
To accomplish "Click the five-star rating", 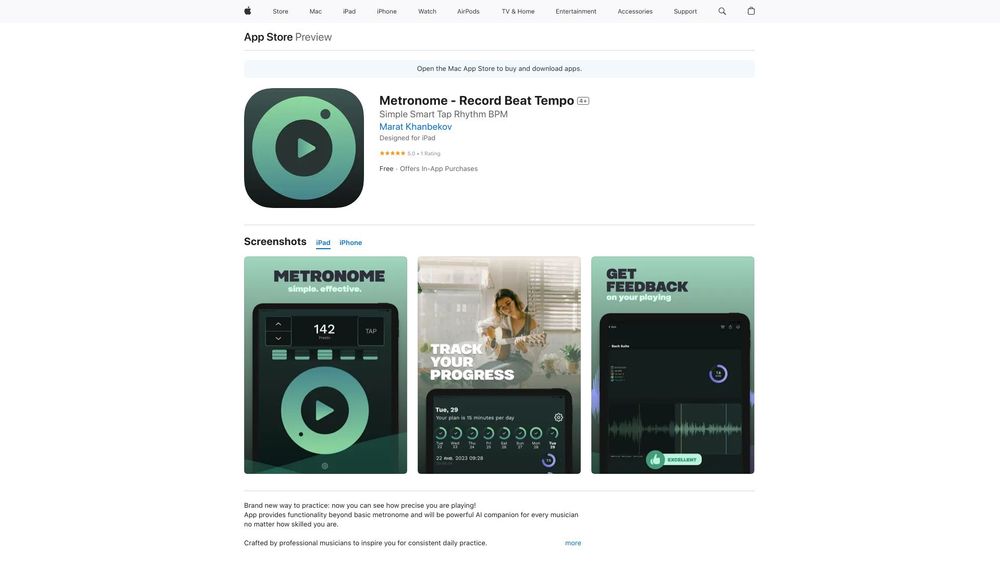I will (392, 154).
